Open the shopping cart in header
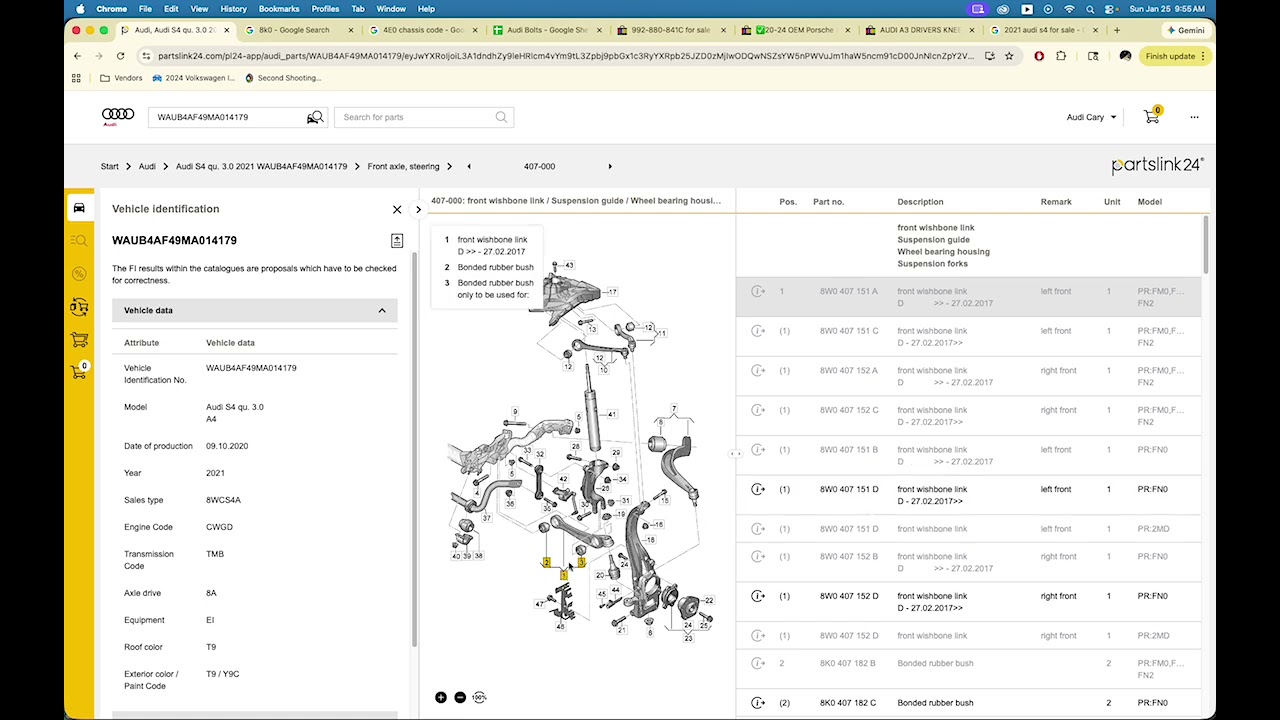1280x720 pixels. pyautogui.click(x=1152, y=116)
